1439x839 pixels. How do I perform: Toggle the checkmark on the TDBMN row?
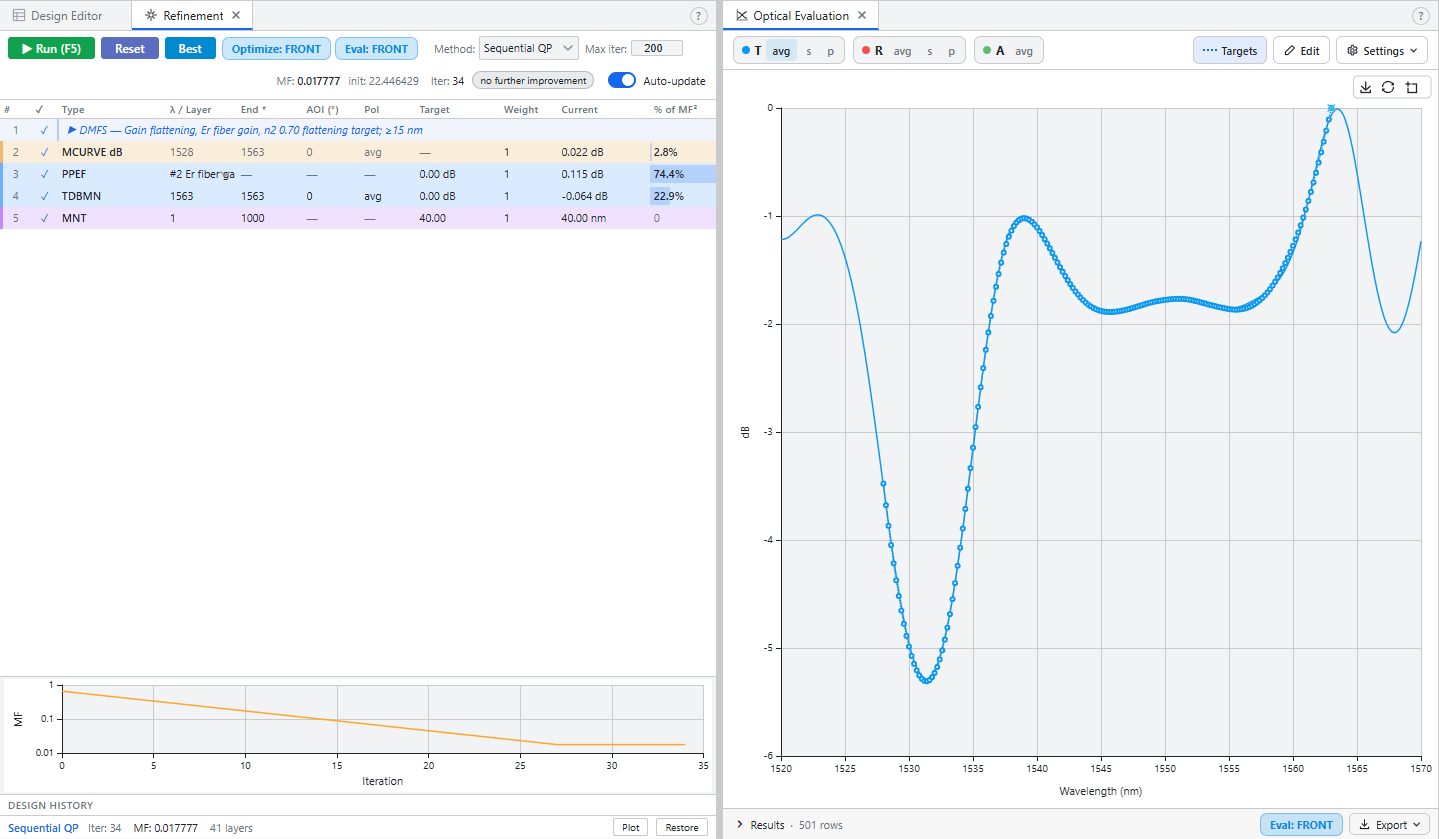click(43, 196)
